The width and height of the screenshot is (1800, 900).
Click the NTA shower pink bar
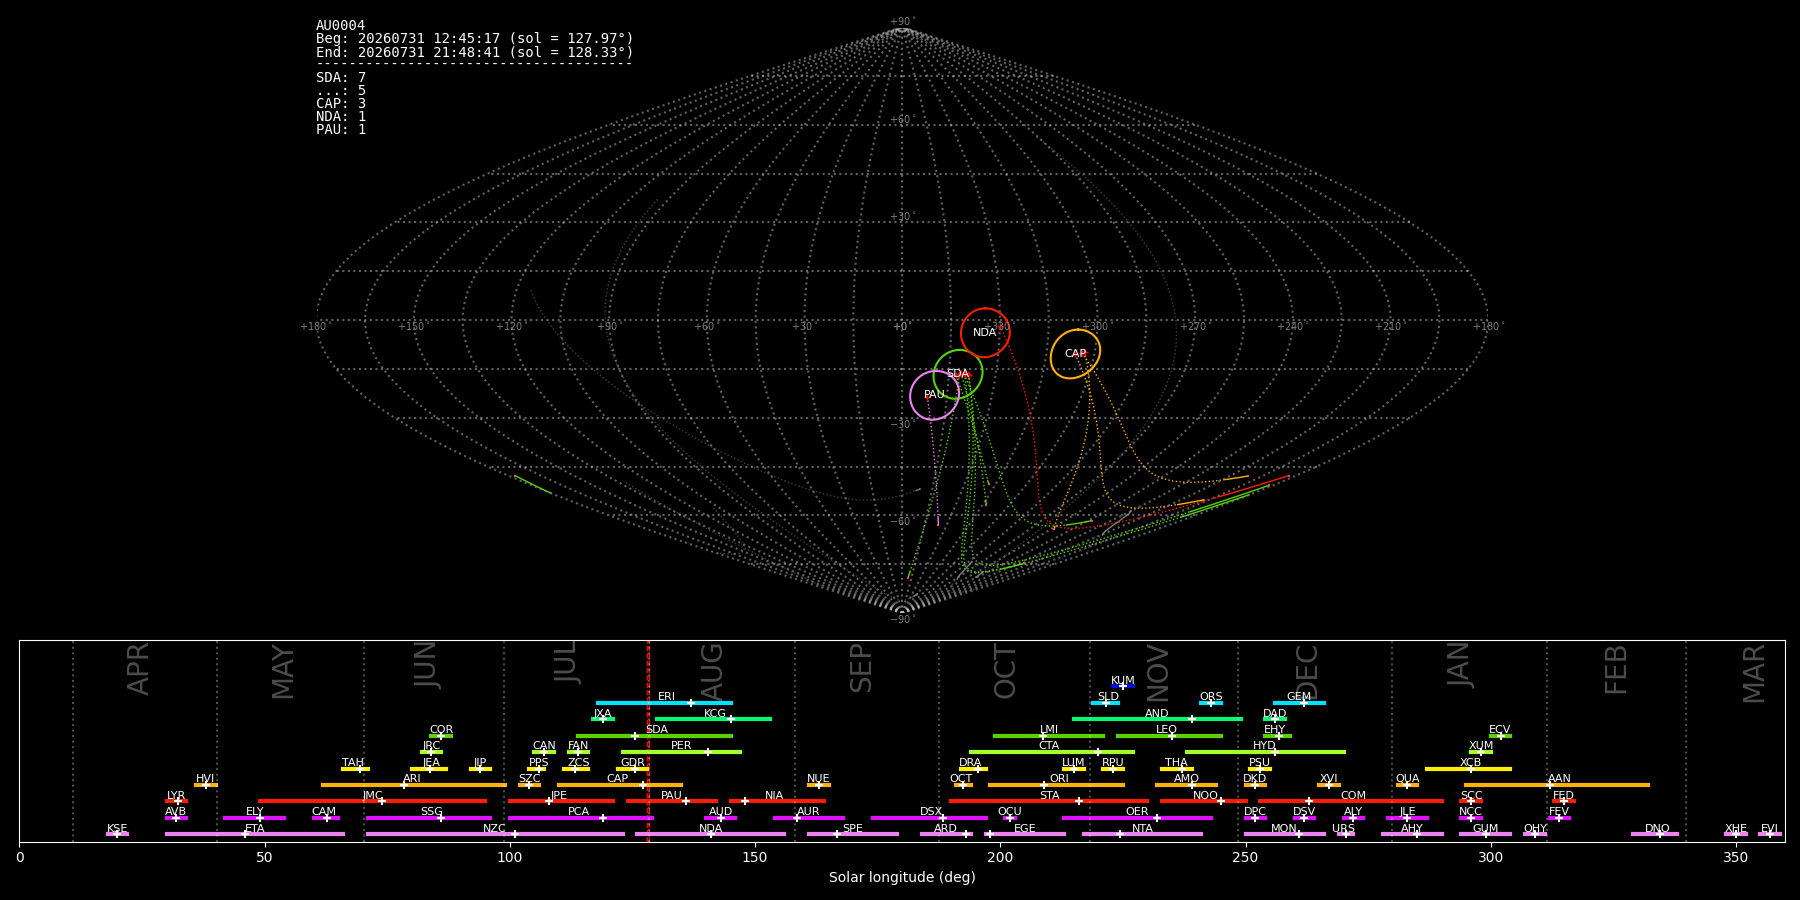[1142, 834]
